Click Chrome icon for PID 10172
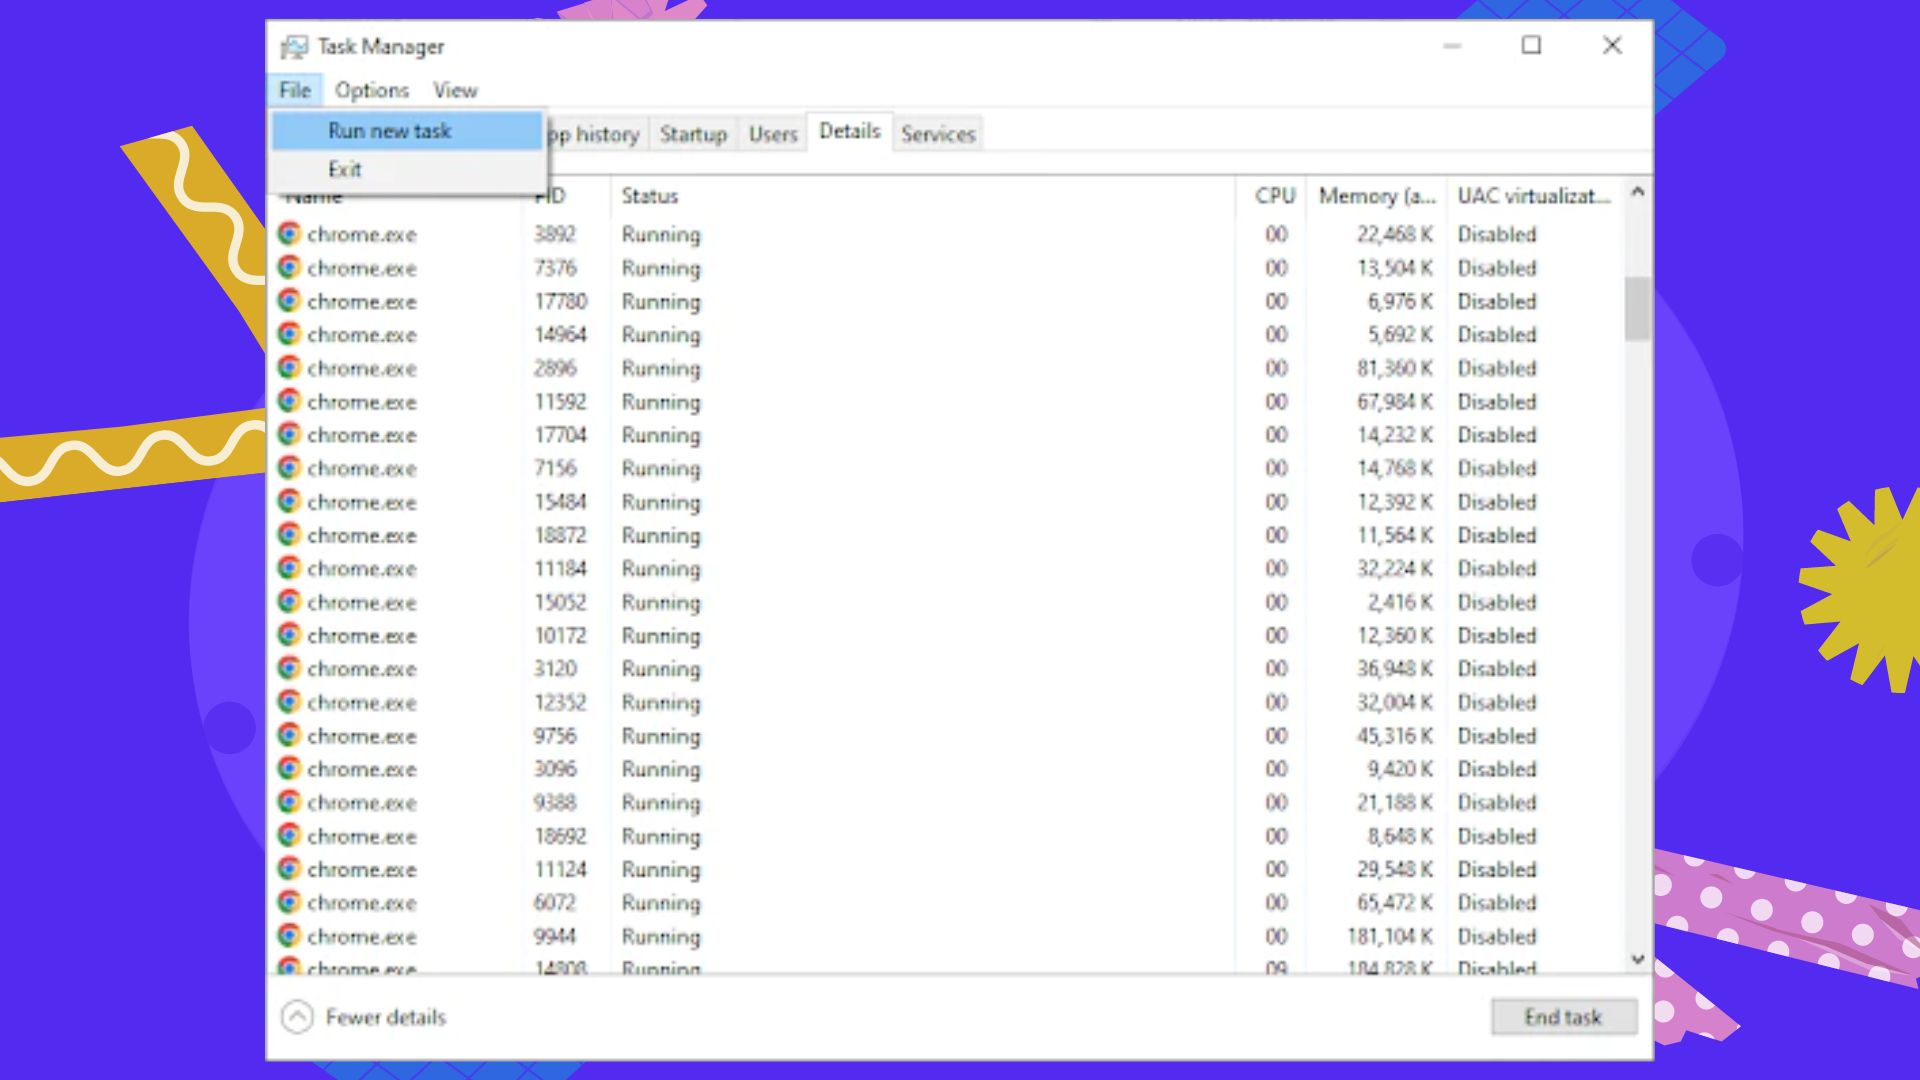 [289, 635]
